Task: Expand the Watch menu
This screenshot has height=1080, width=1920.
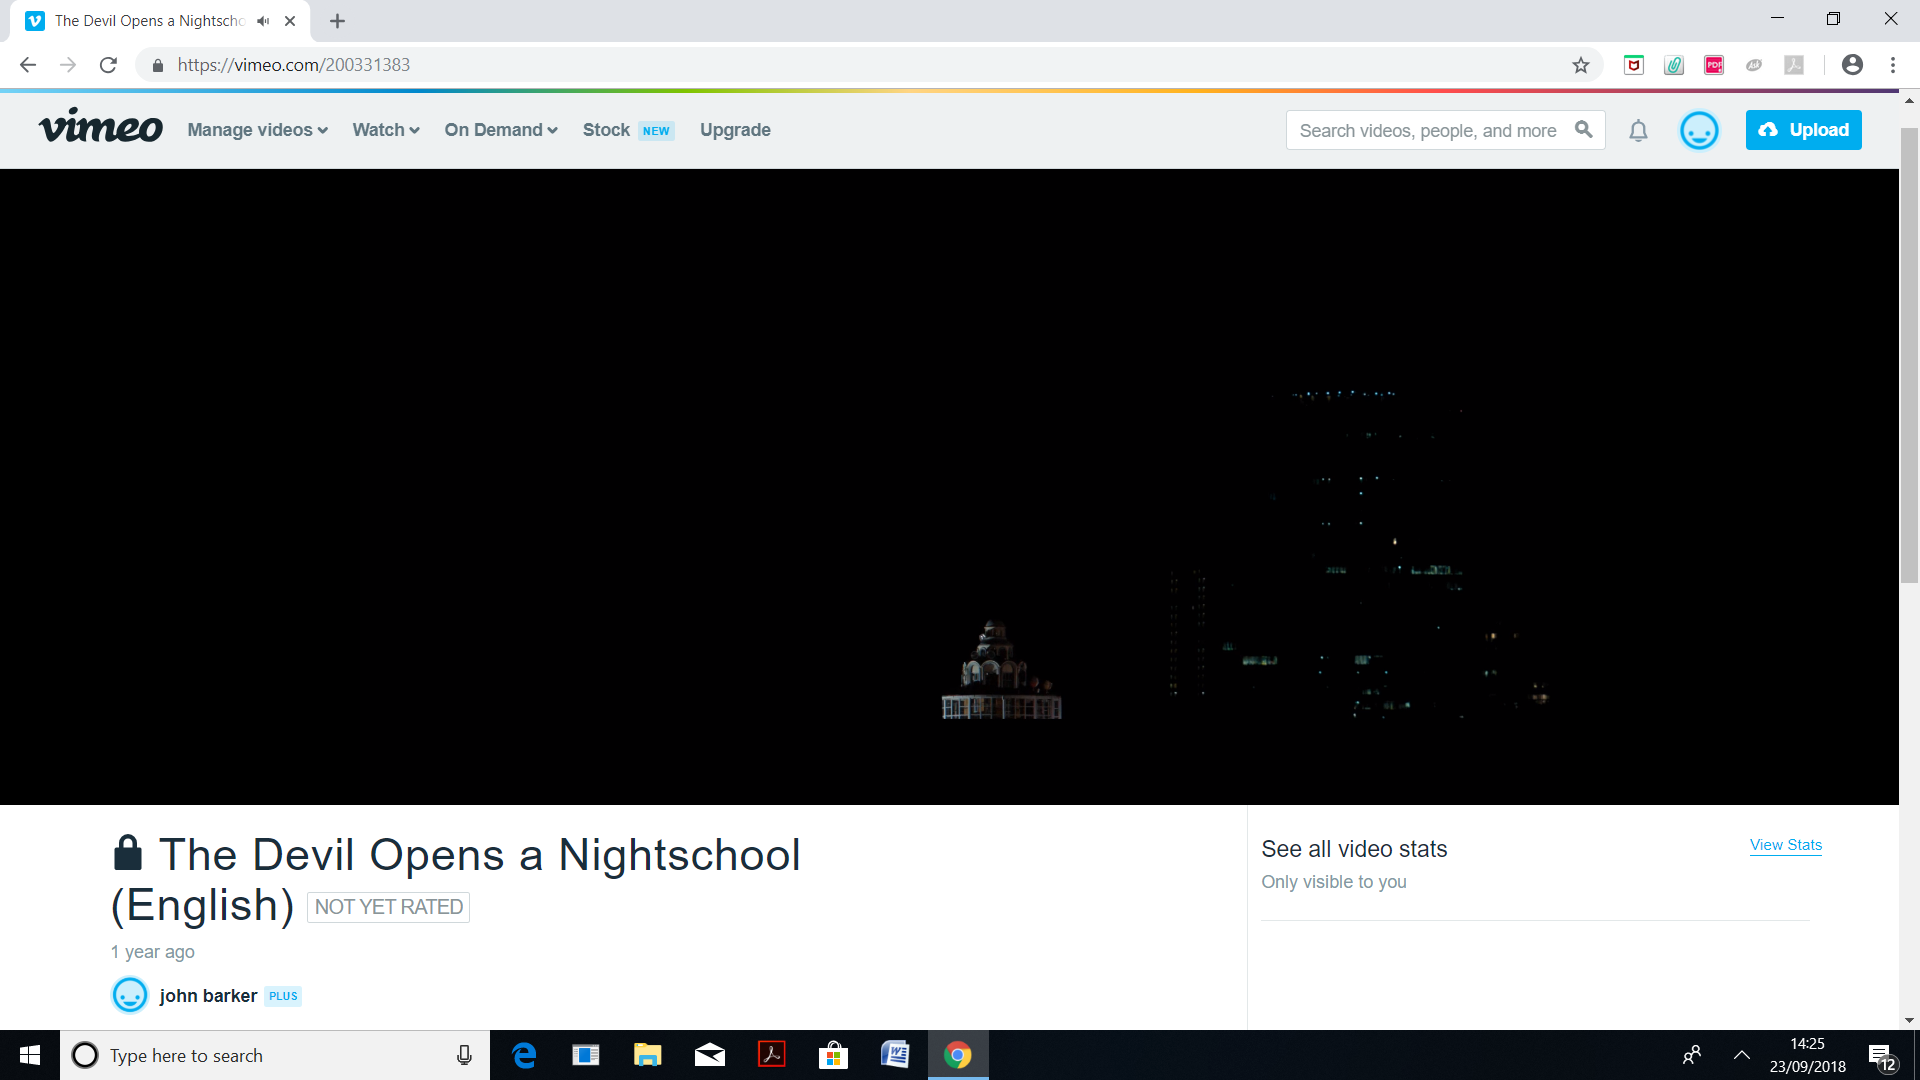Action: tap(385, 130)
